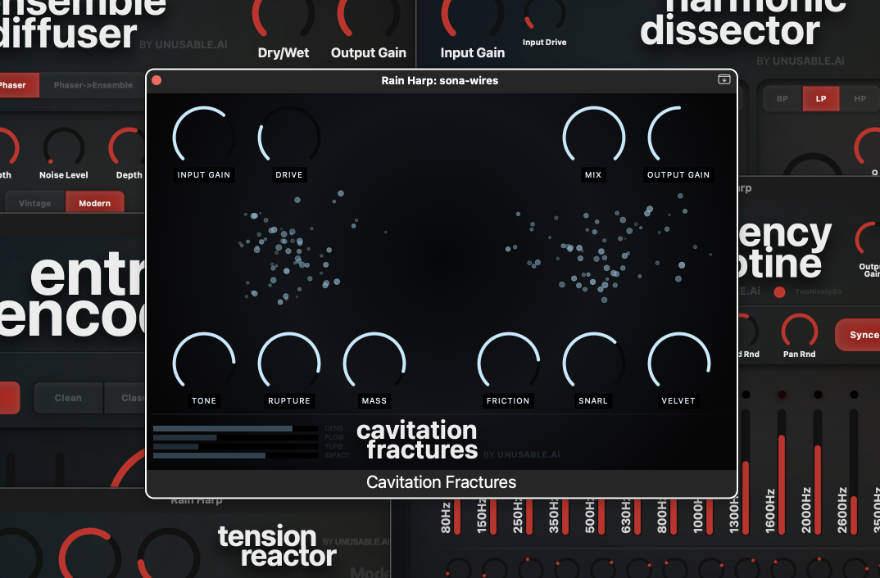Select the LP filter mode

821,99
